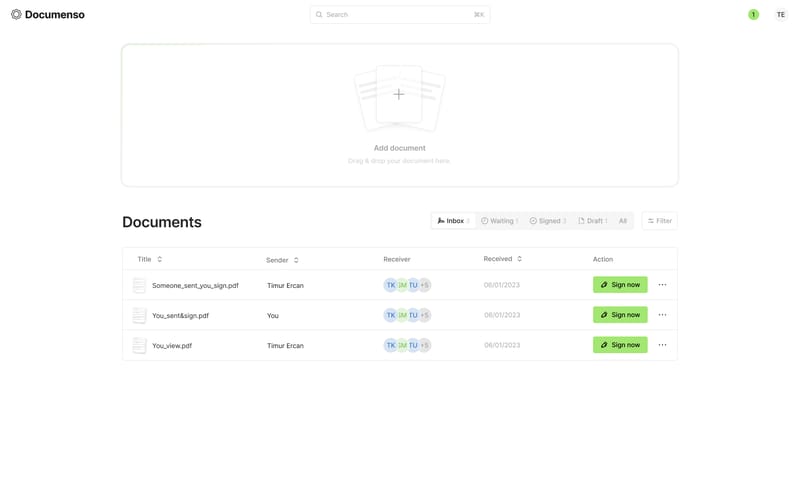
Task: Focus the Search input field
Action: click(x=399, y=15)
